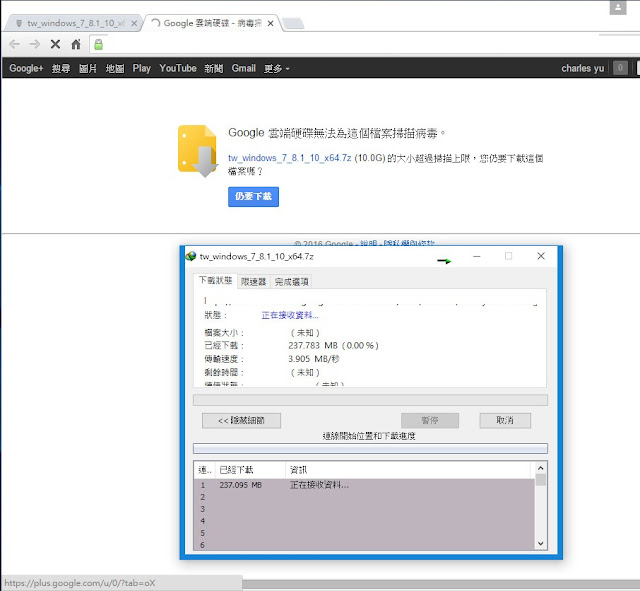Click the download manager globe icon

click(x=191, y=256)
